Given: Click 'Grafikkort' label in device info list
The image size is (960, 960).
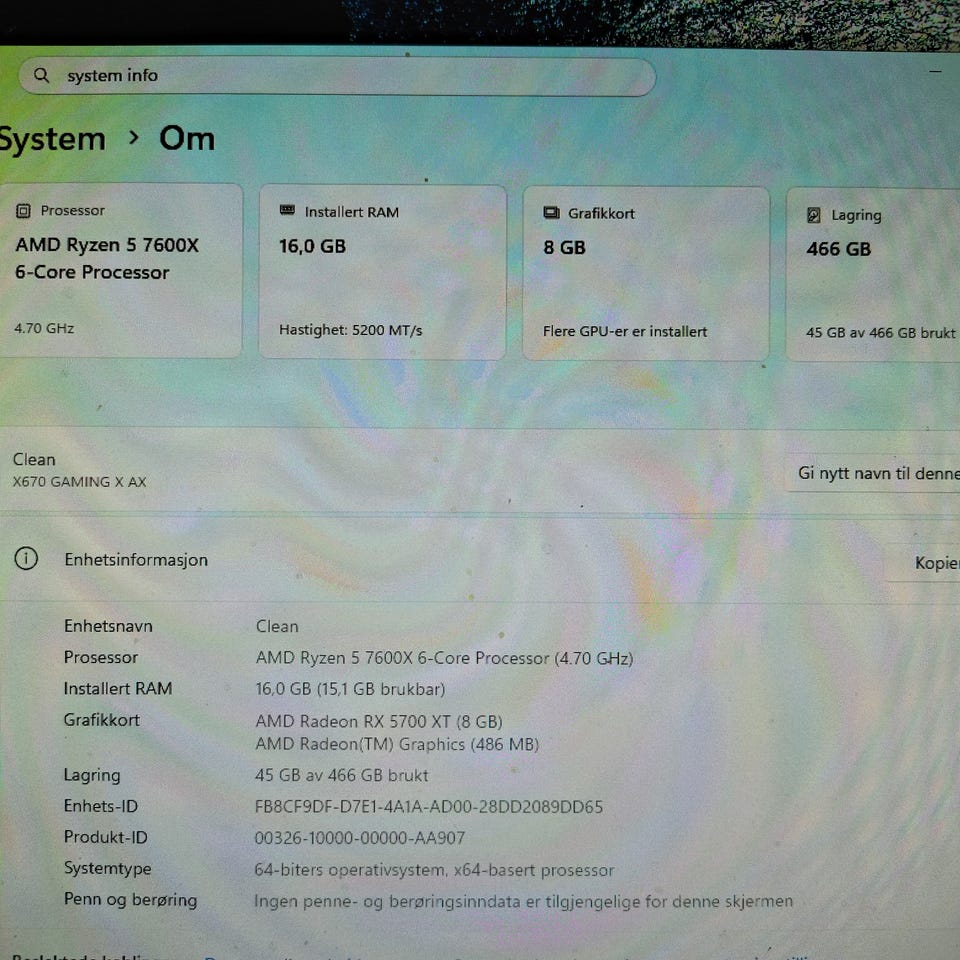Looking at the screenshot, I should (102, 719).
